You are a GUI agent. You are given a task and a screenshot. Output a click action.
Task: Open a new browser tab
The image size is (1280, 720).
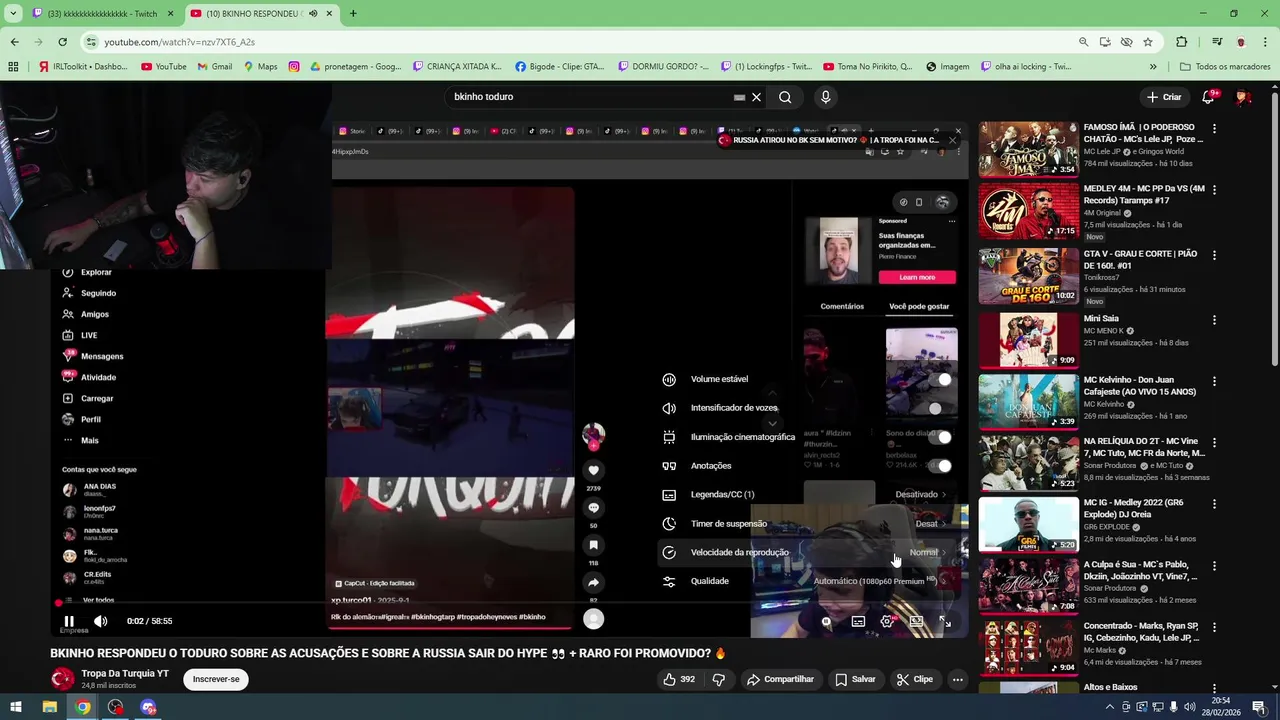point(353,13)
